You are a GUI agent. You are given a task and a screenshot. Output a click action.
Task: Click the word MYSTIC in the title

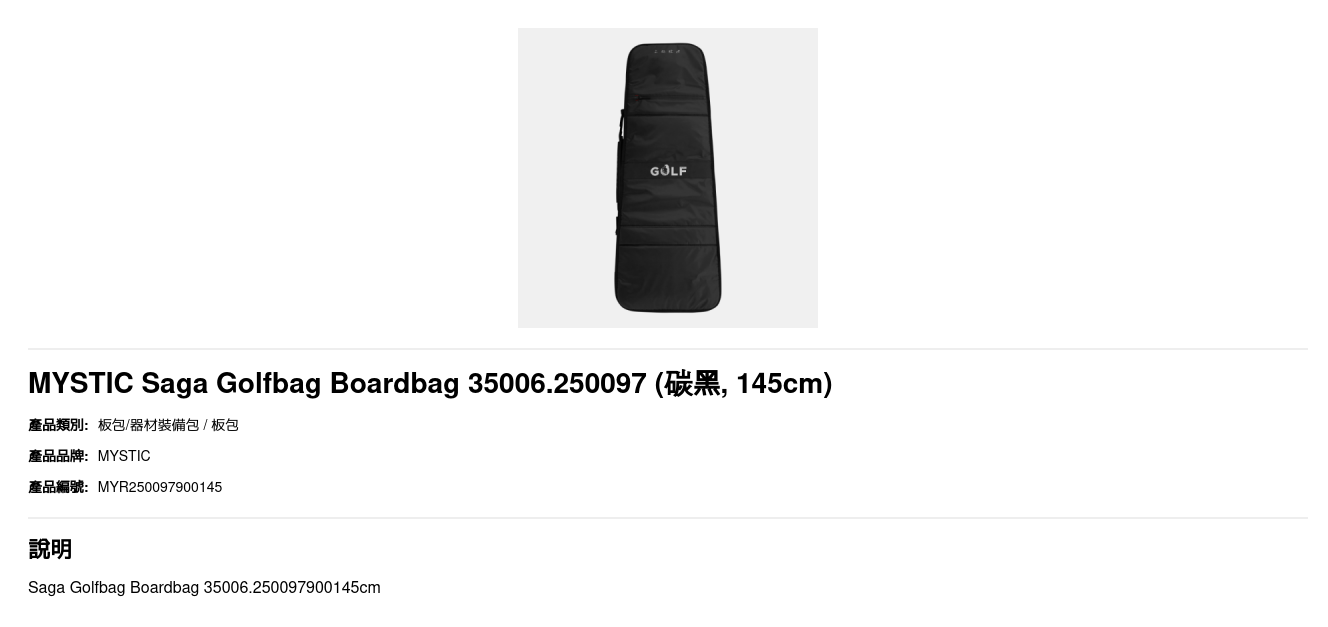(80, 383)
